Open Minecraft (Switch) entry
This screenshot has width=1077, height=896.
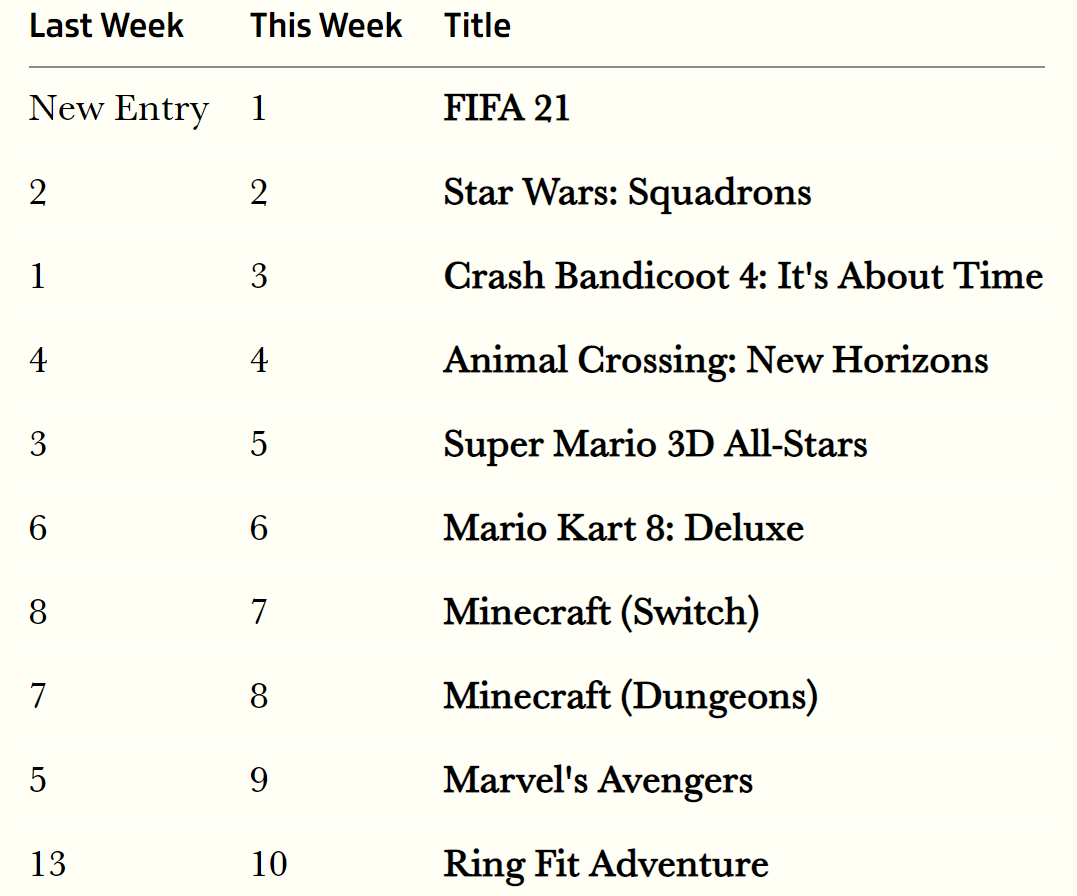[602, 612]
